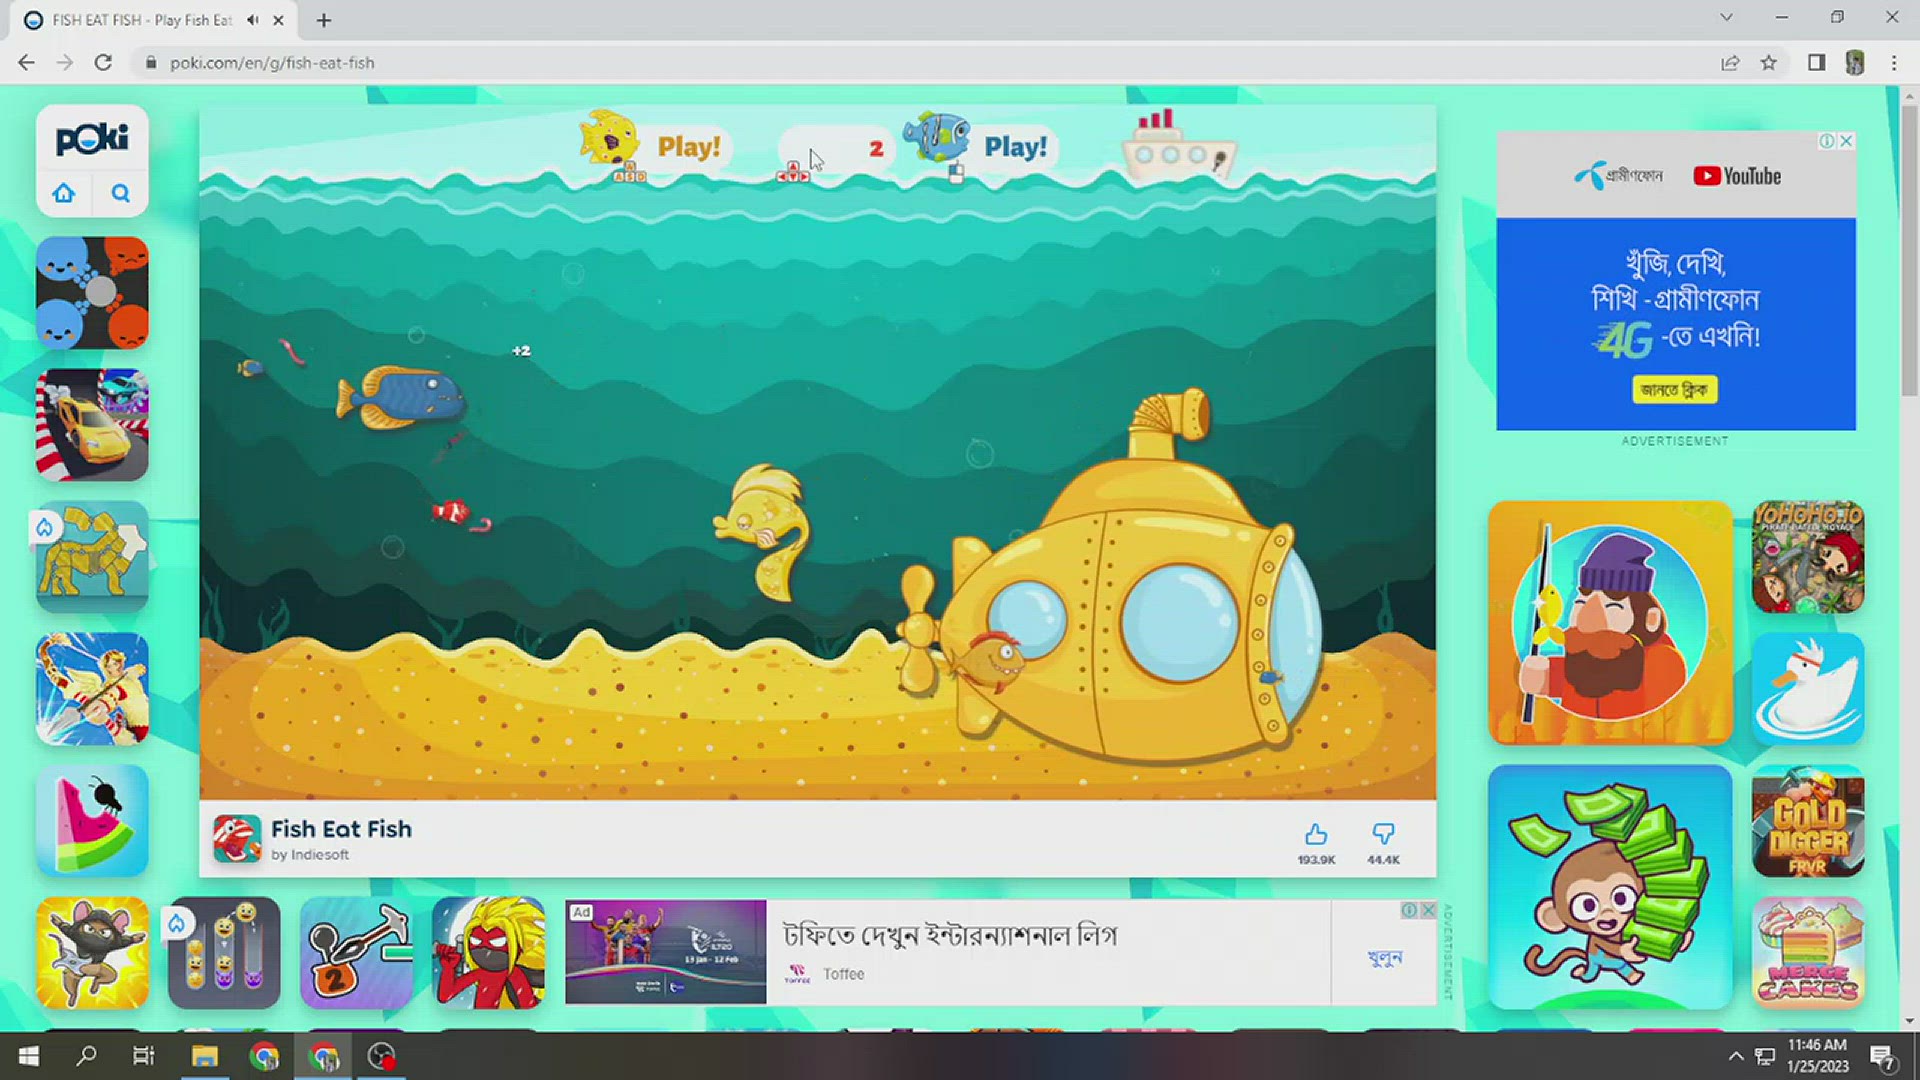Expand the tab search dropdown chevron
The image size is (1920, 1080).
coord(1726,18)
